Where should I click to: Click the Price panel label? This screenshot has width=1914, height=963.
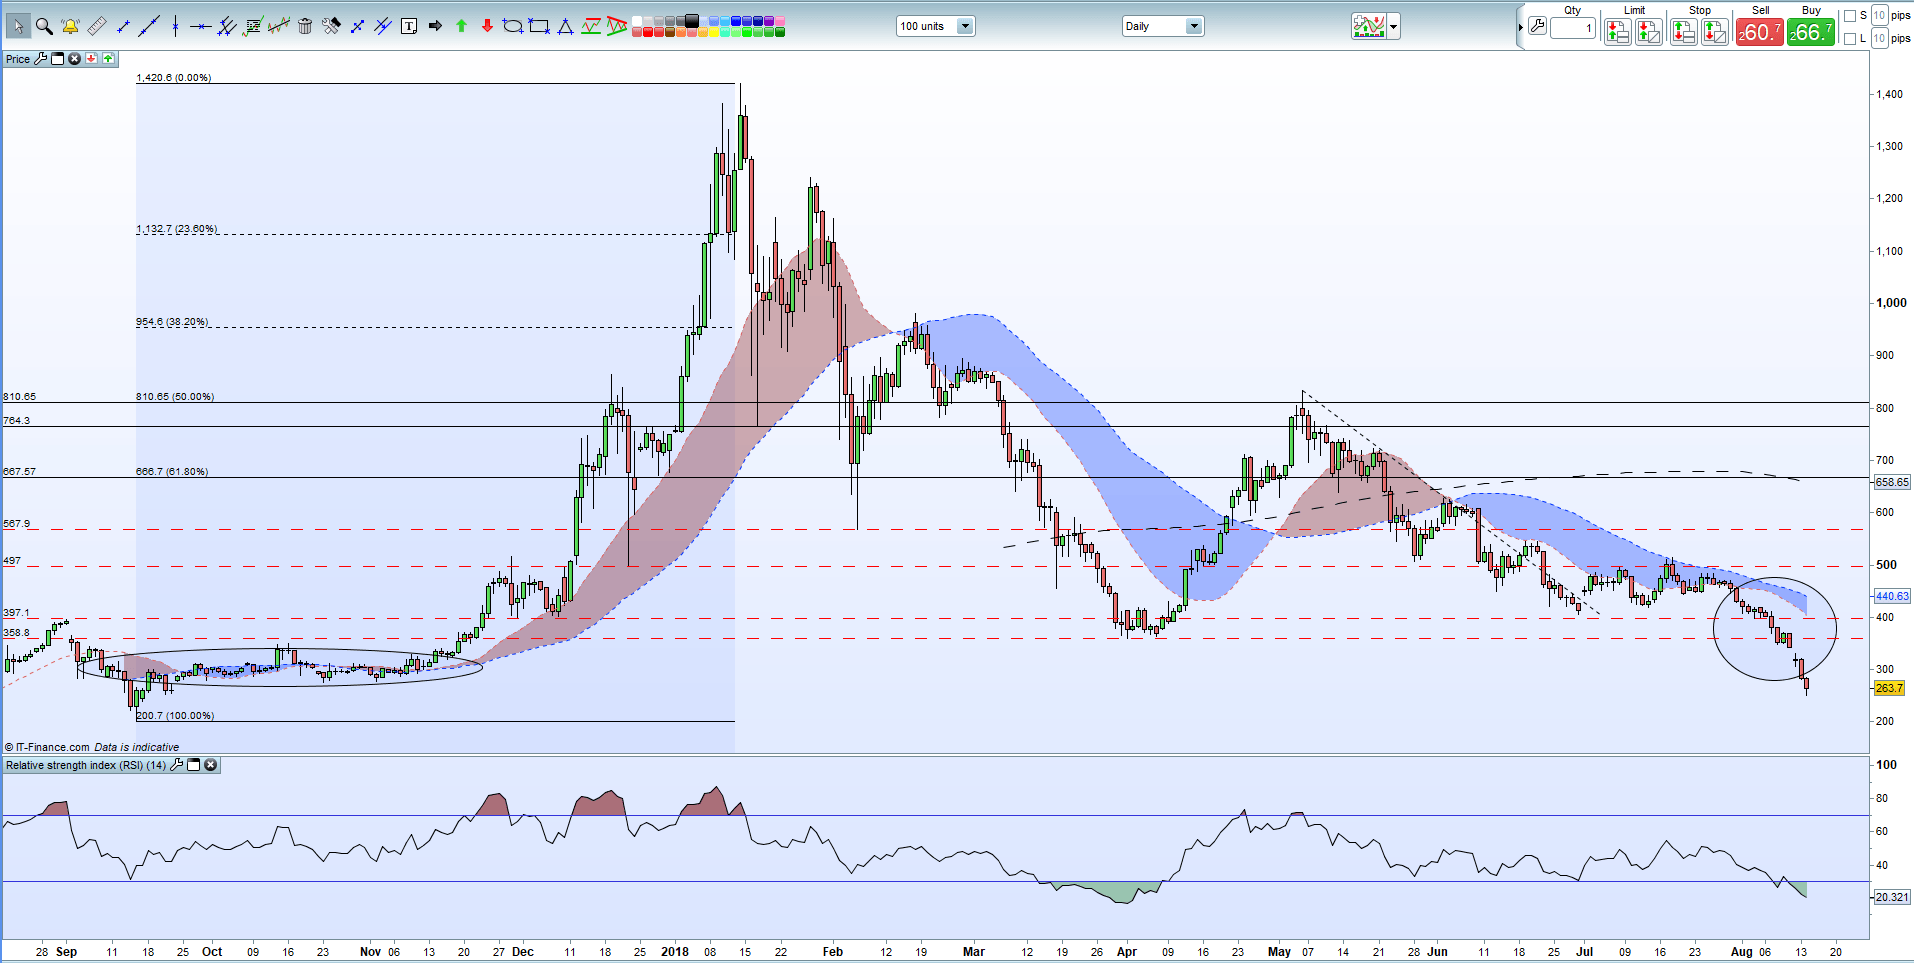[18, 59]
